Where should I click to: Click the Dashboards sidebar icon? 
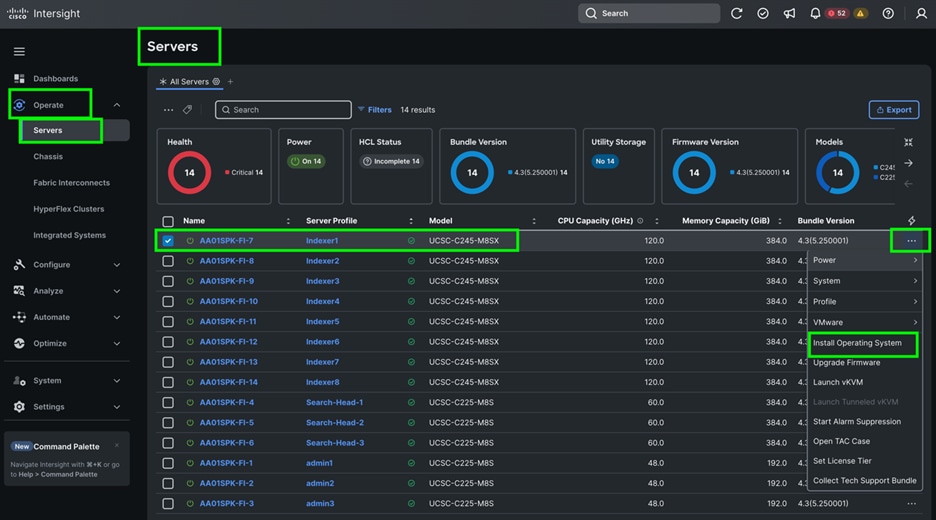[19, 79]
